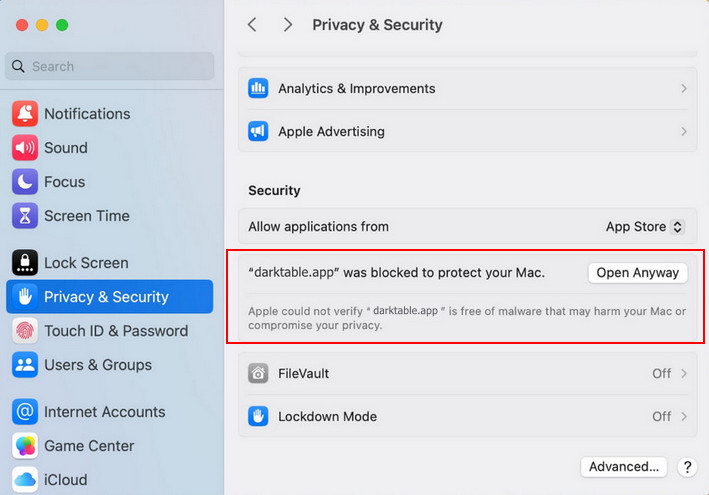
Task: Open Game Center icon in sidebar
Action: [25, 446]
